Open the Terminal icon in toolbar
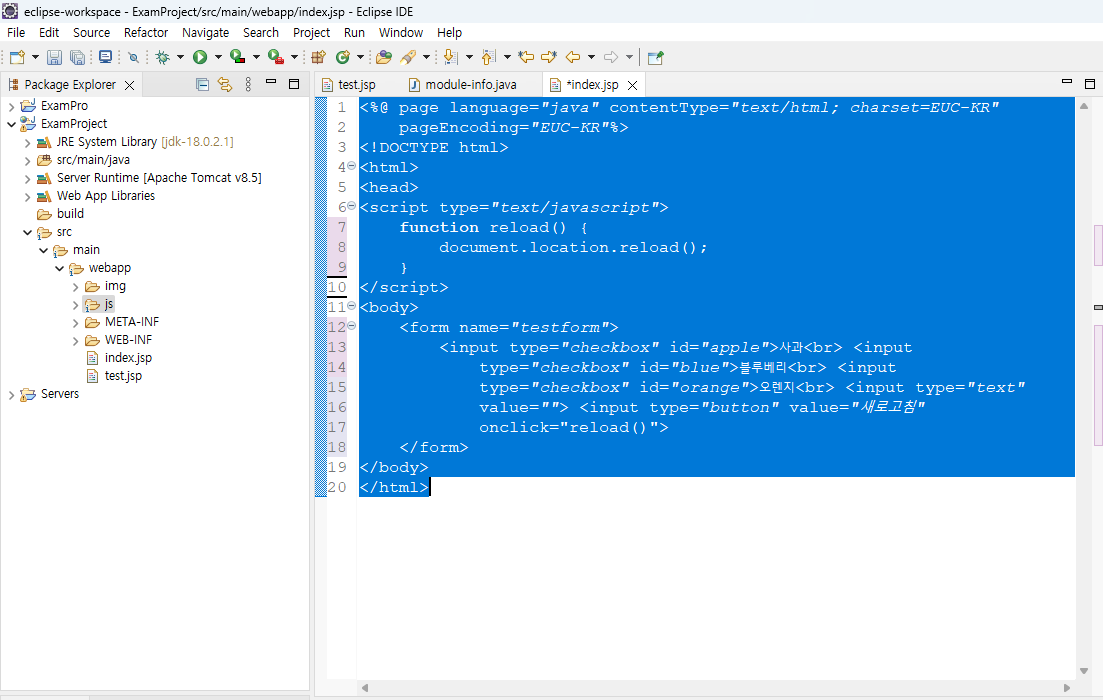The image size is (1103, 700). (106, 57)
